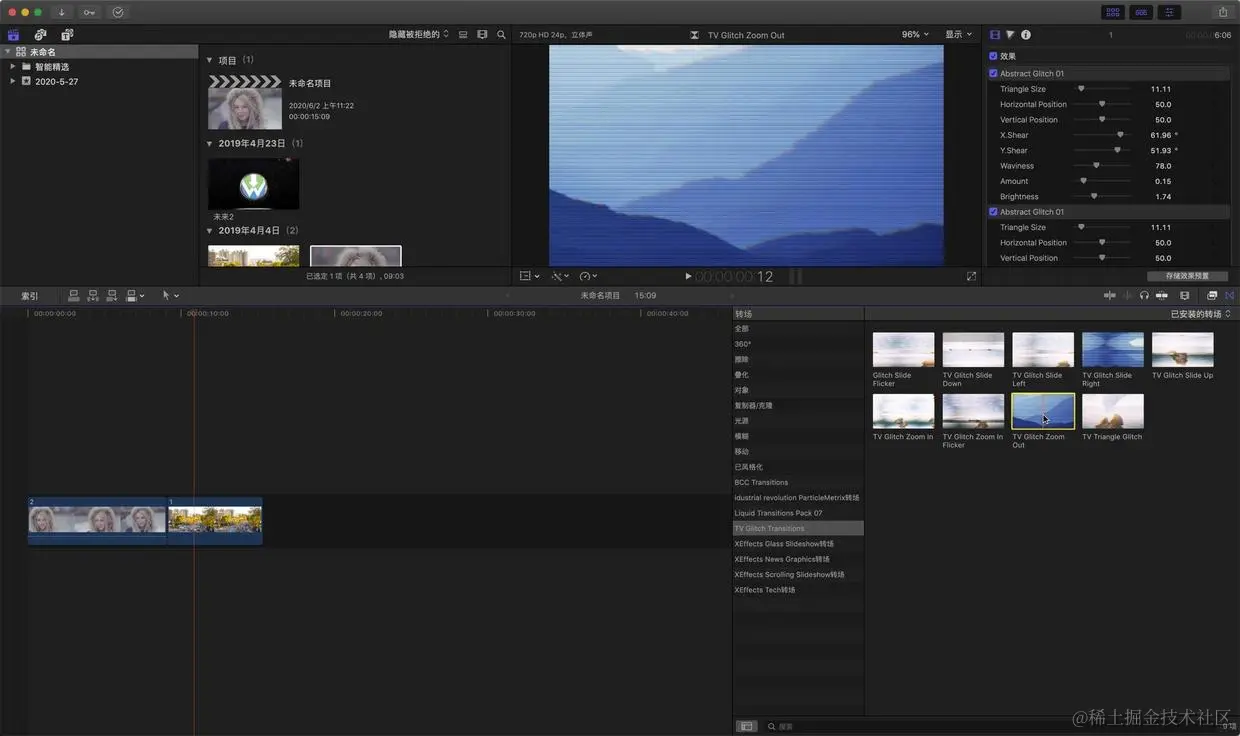Select the 未命名项目 project thumbnail
The height and width of the screenshot is (736, 1240).
click(245, 102)
